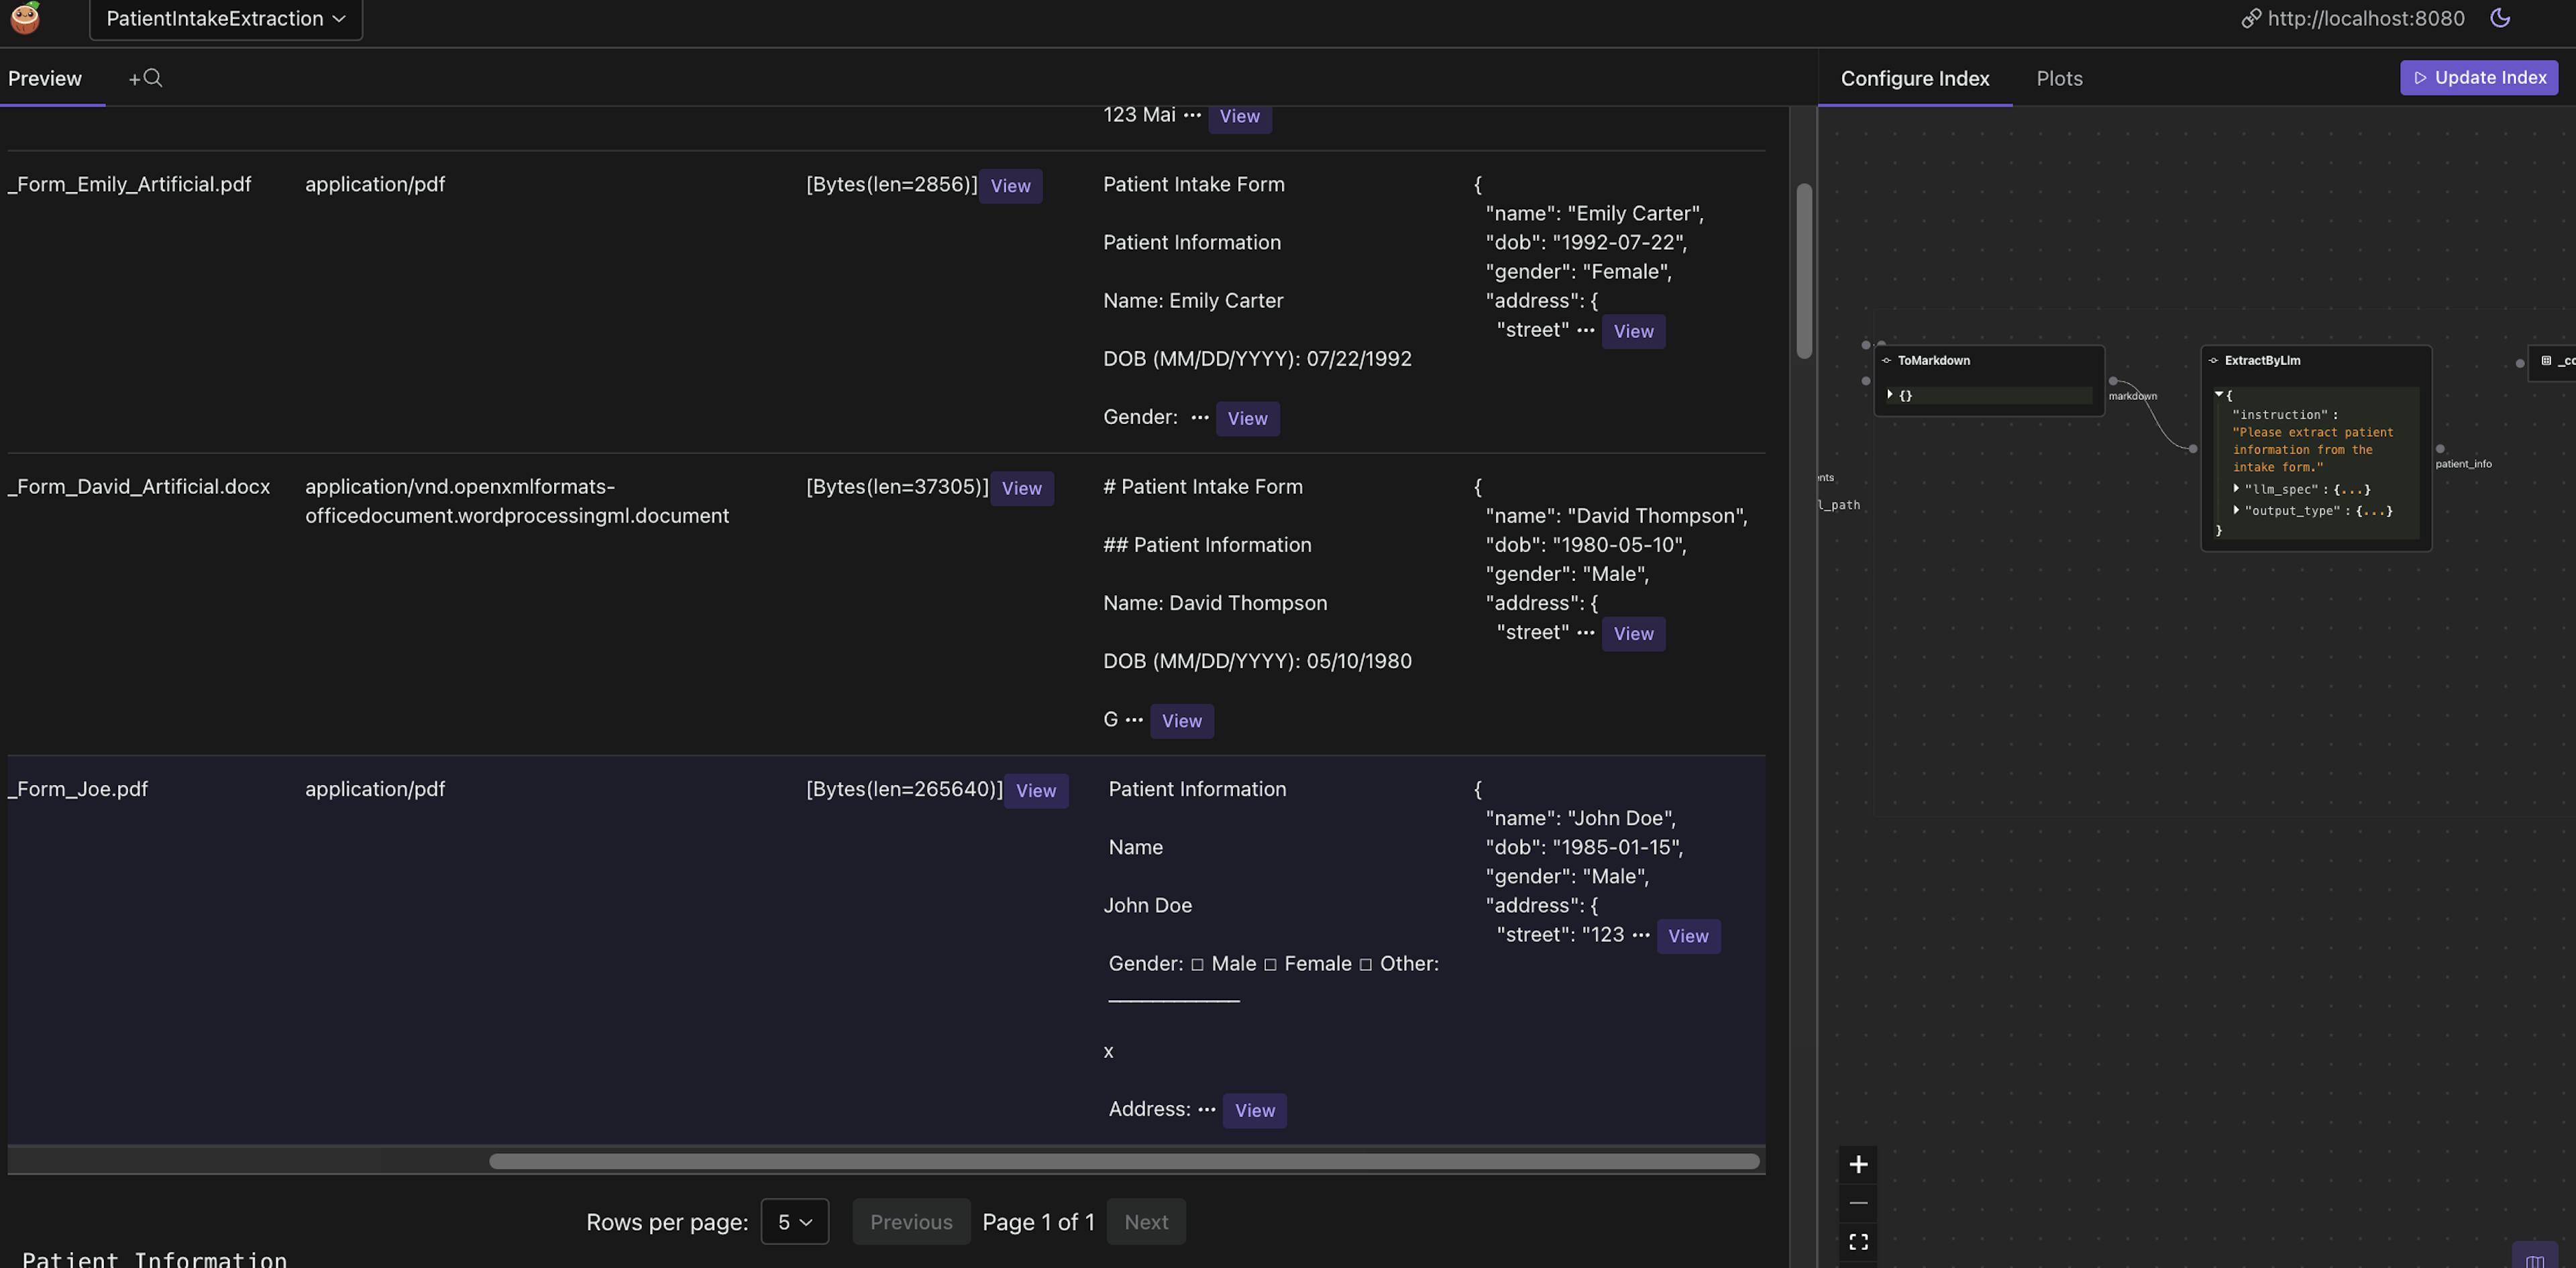Switch to the Plots tab
The width and height of the screenshot is (2576, 1268).
(2059, 78)
